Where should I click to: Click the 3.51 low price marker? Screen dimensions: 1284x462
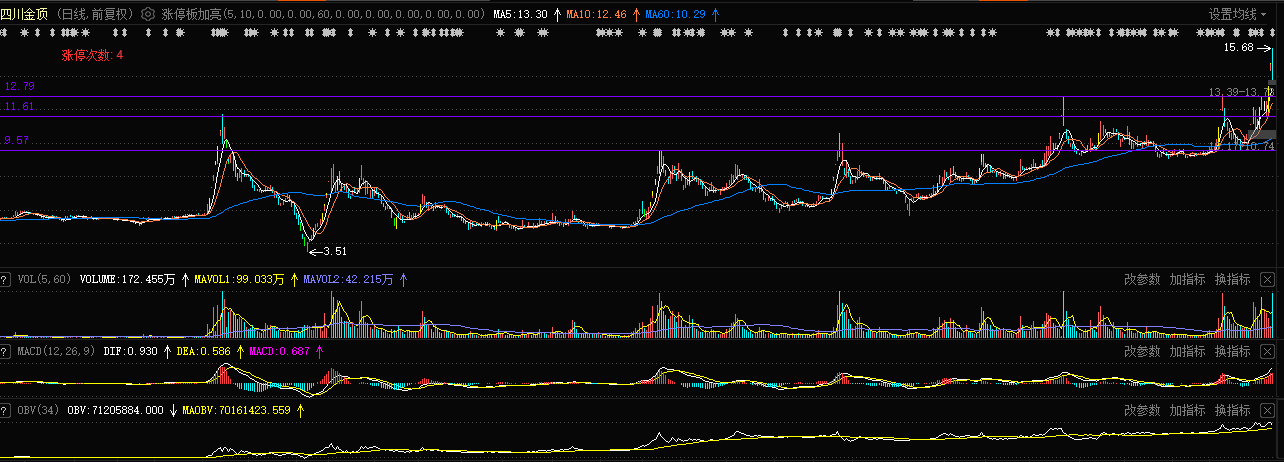(335, 251)
